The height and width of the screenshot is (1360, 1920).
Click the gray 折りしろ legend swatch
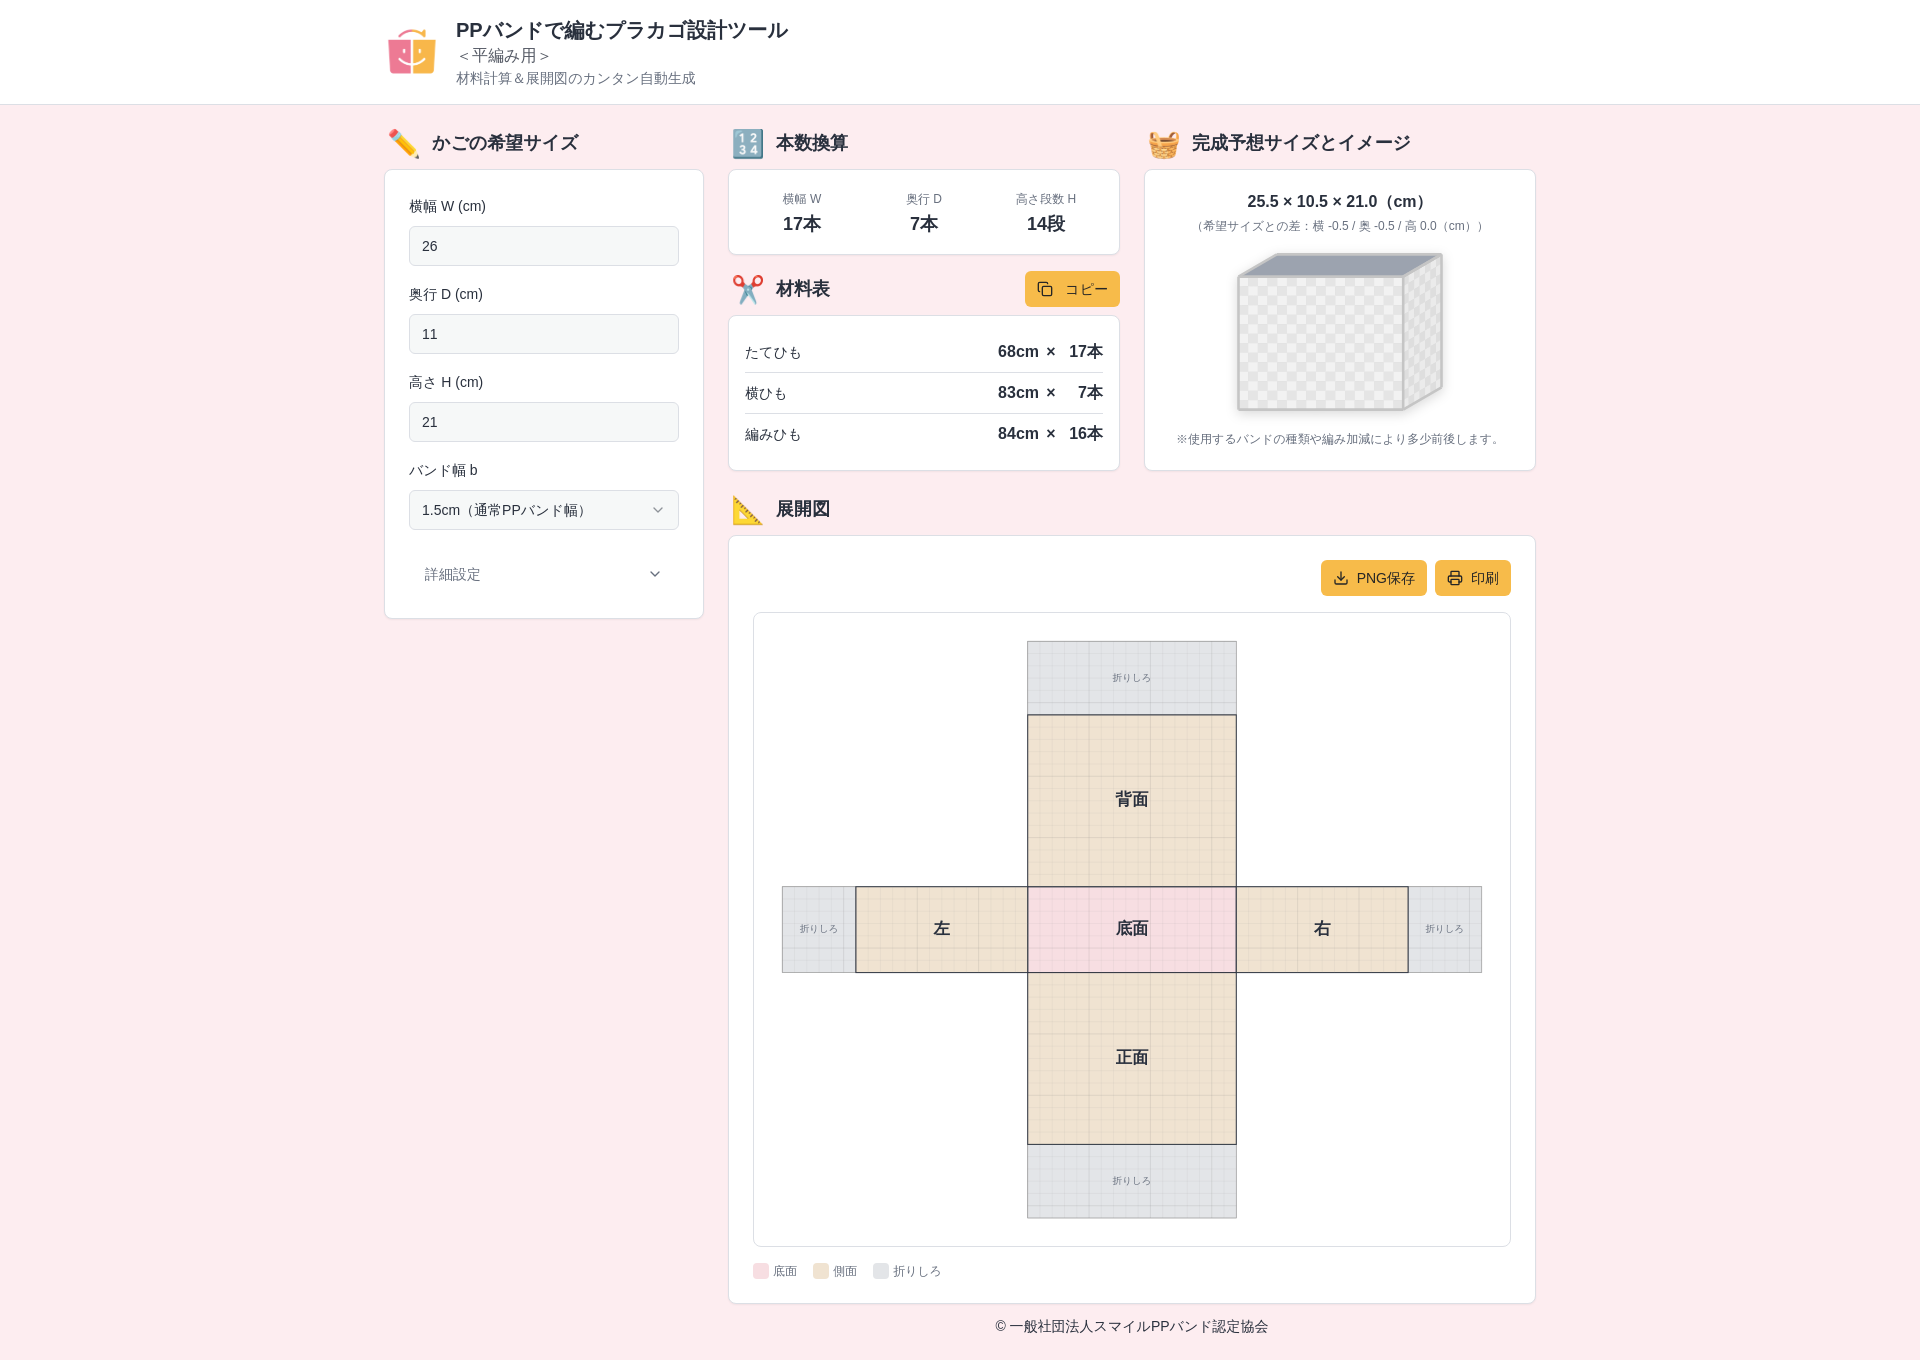[881, 1271]
